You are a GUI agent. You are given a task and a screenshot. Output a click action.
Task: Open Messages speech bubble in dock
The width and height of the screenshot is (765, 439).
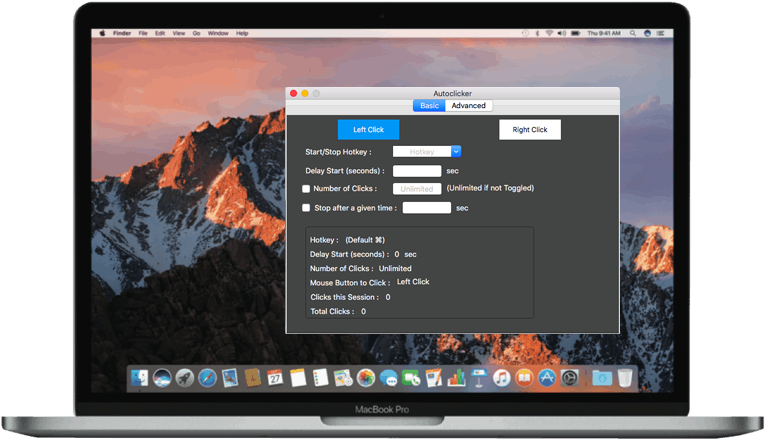[388, 378]
